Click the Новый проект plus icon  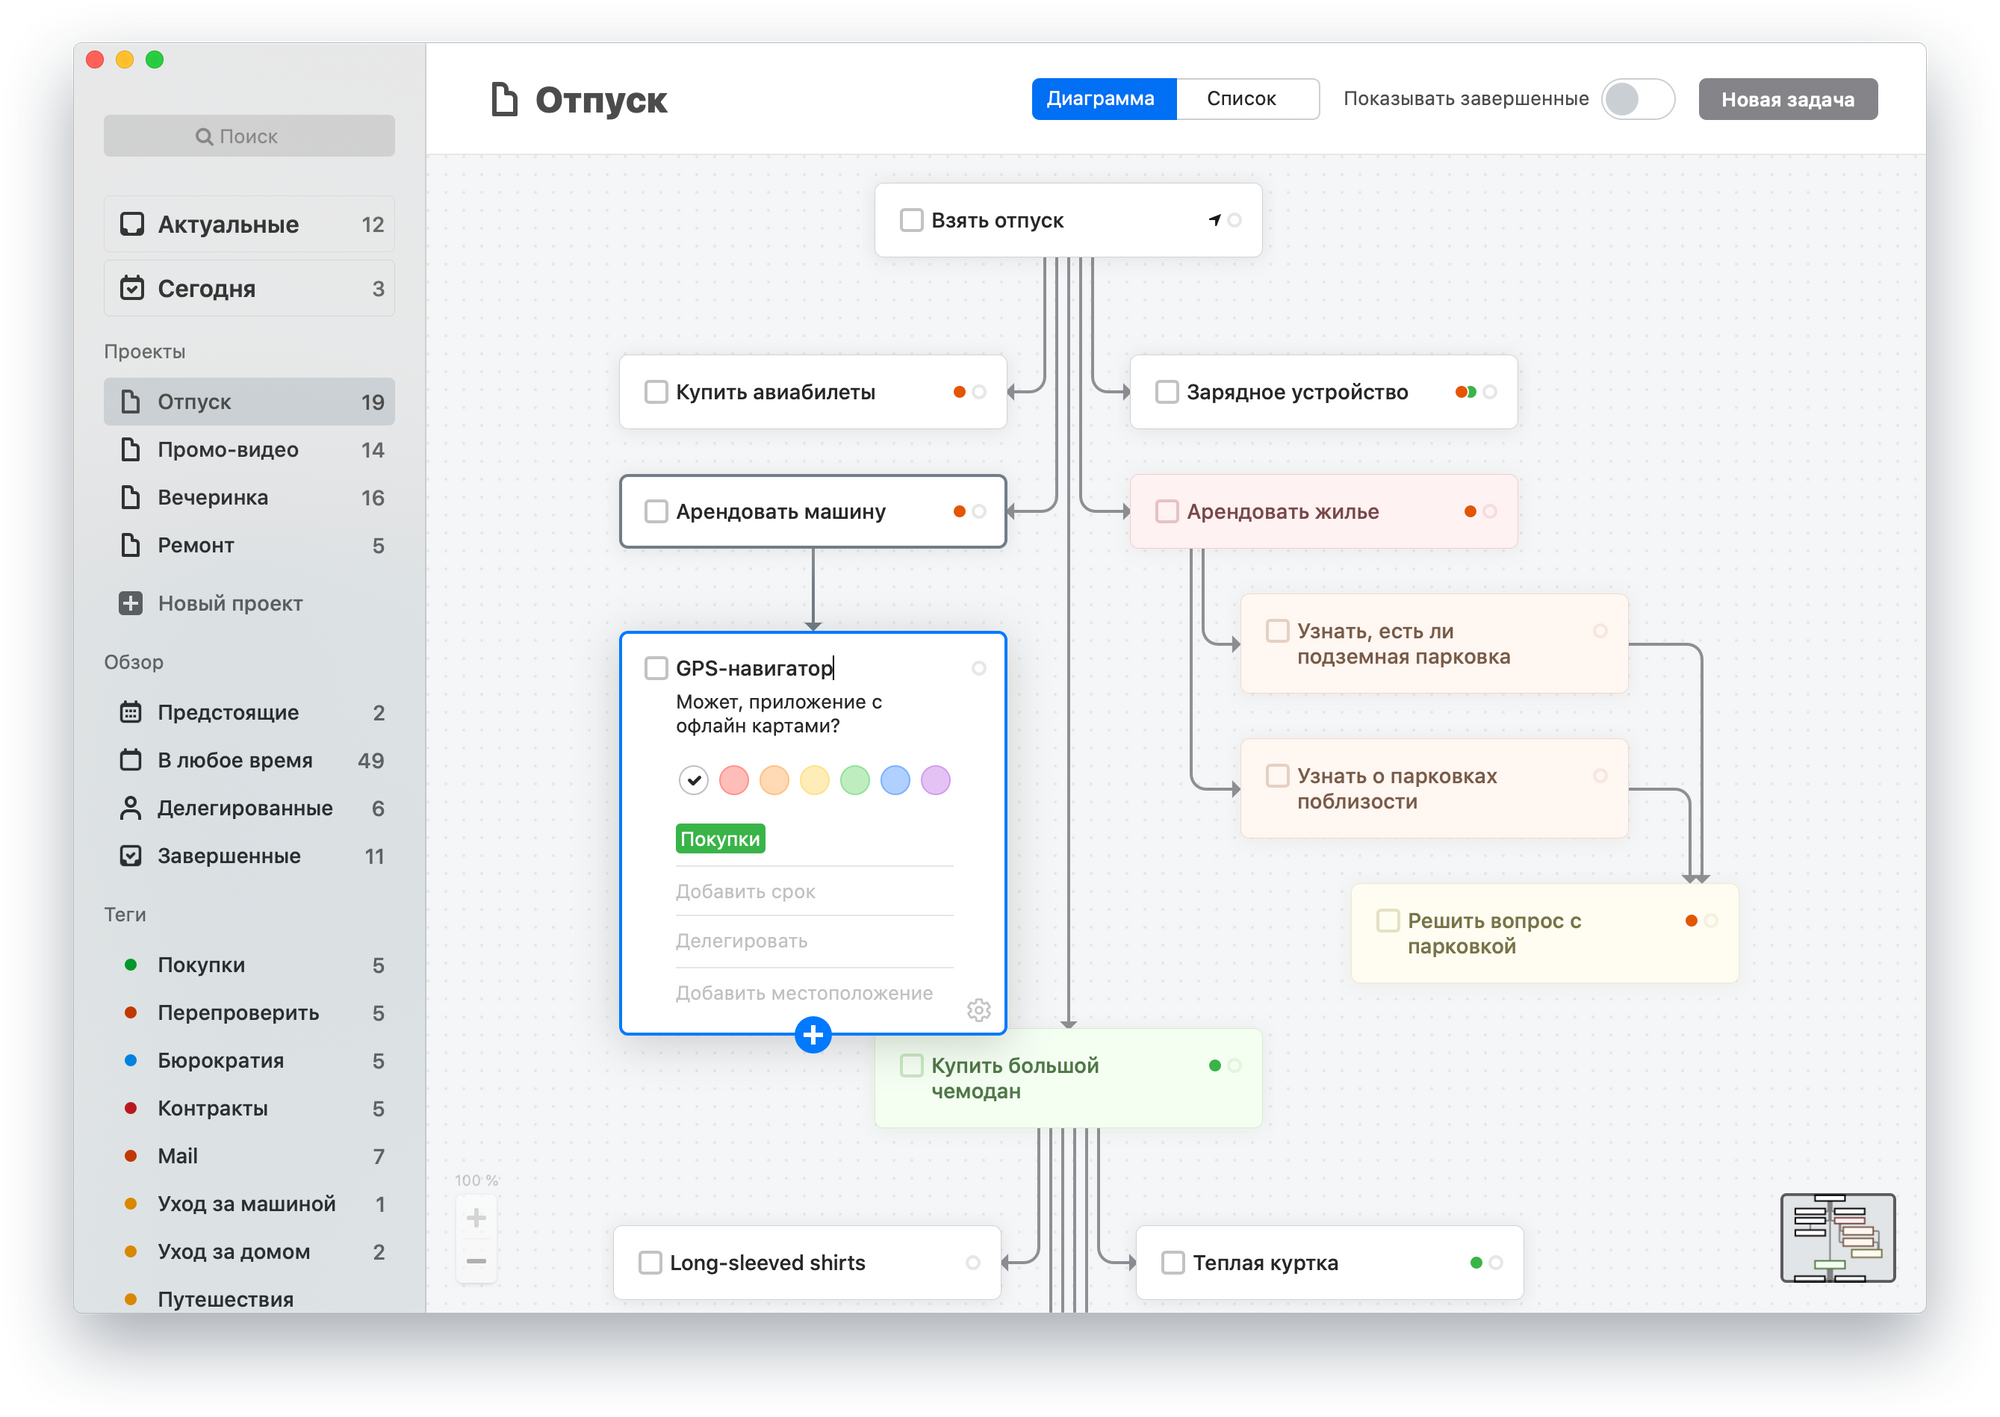(x=131, y=603)
